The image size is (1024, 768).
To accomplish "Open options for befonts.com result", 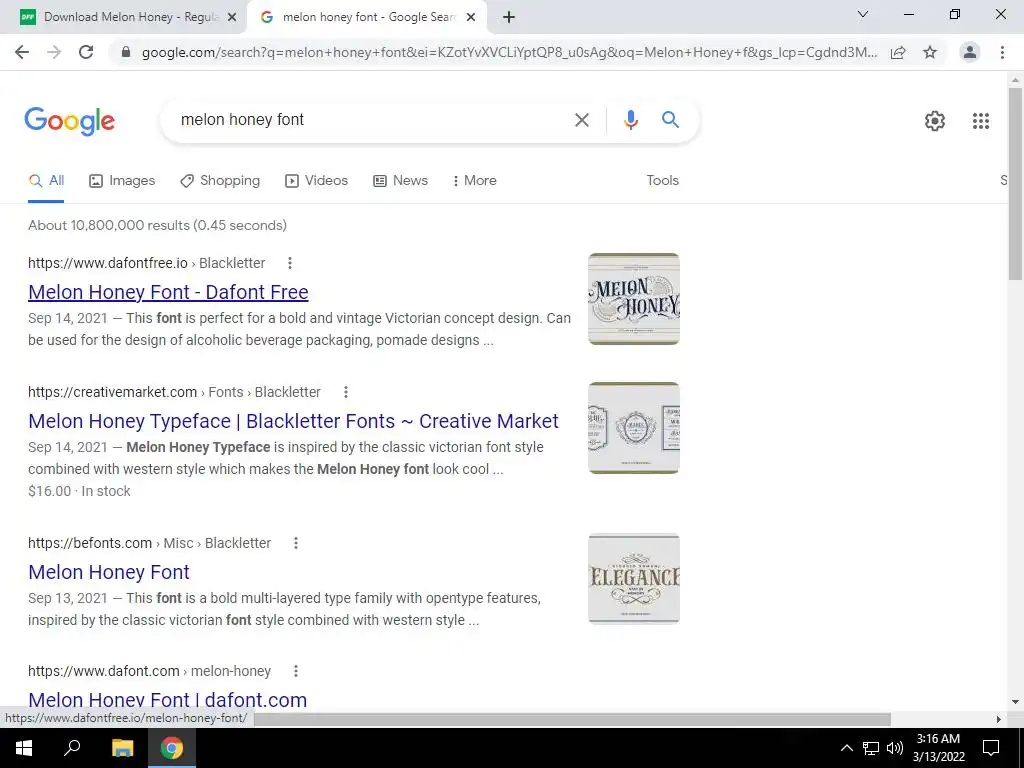I will click(x=296, y=543).
